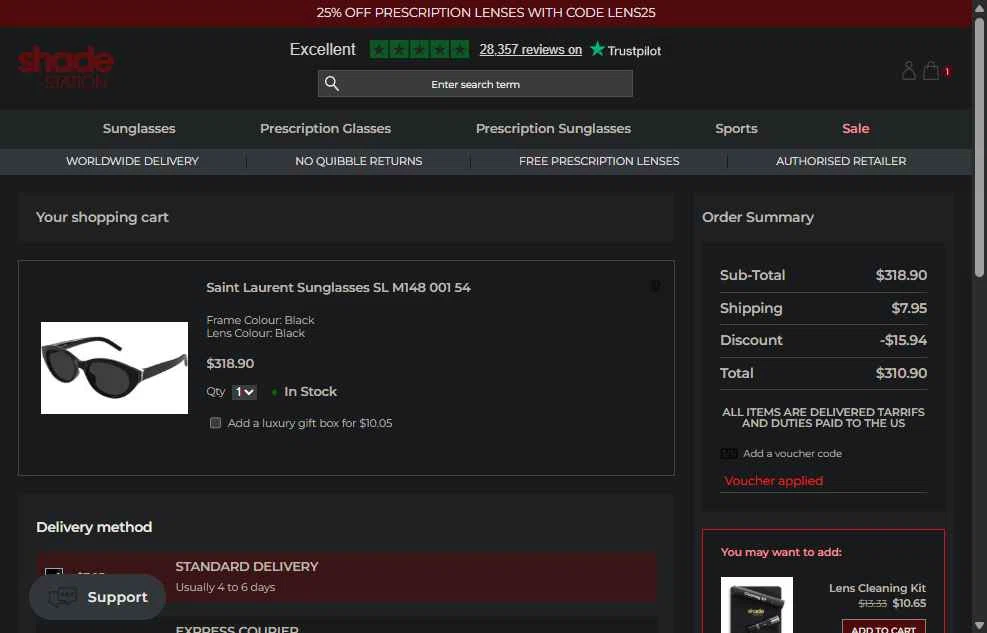Screen dimensions: 987x633
Task: Click the LENS25 promo banner
Action: pos(486,13)
